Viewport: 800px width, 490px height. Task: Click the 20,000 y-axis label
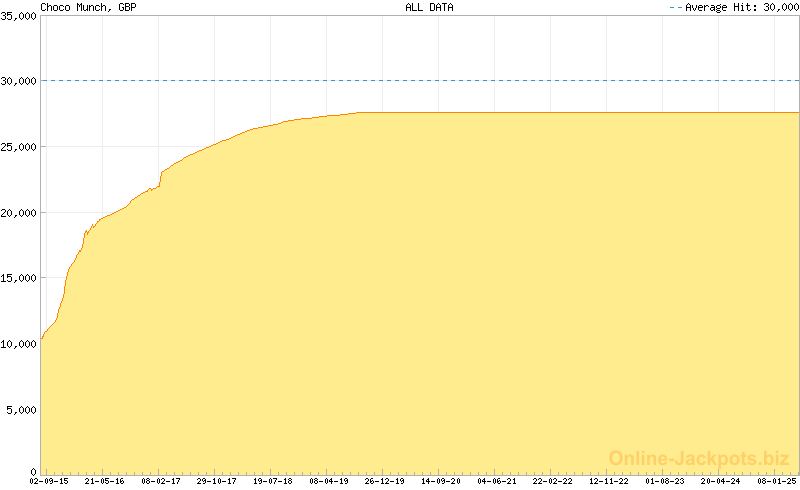(x=19, y=213)
